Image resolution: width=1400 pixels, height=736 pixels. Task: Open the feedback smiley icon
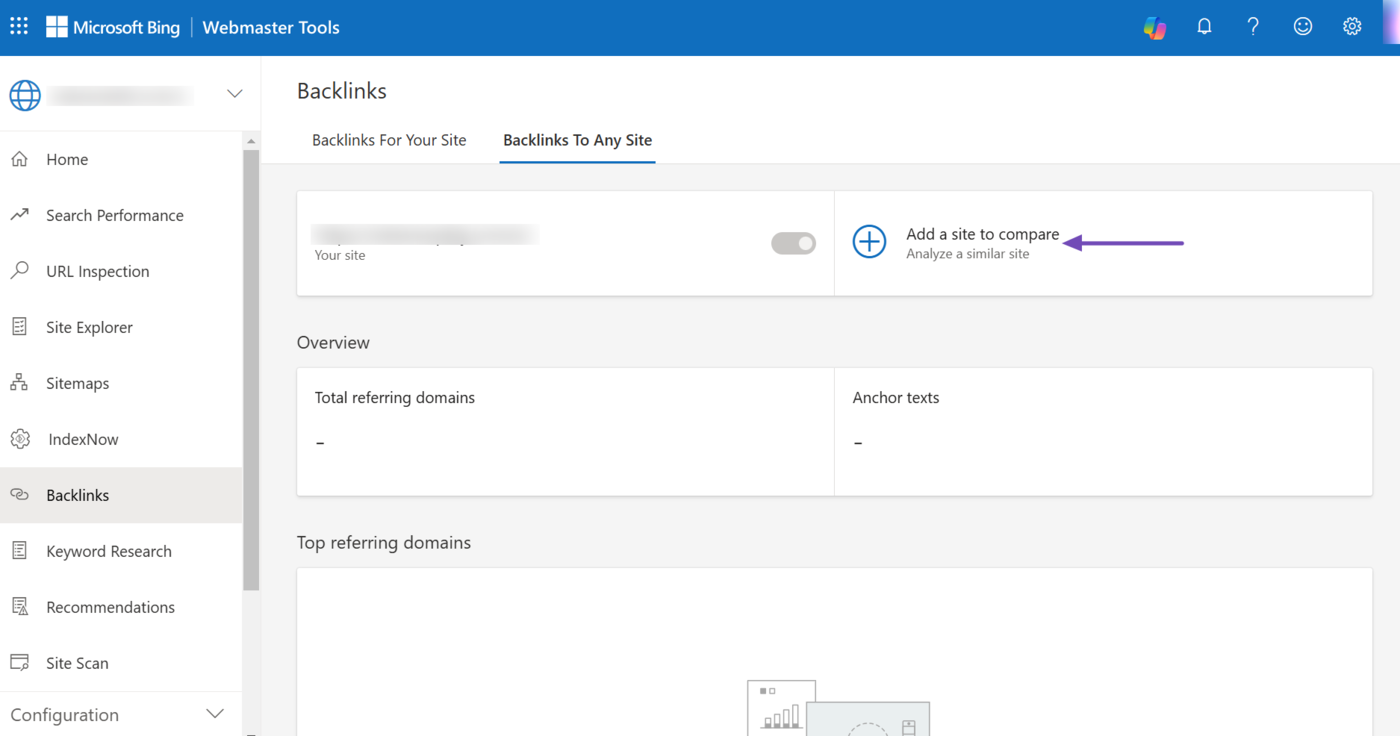(x=1302, y=27)
